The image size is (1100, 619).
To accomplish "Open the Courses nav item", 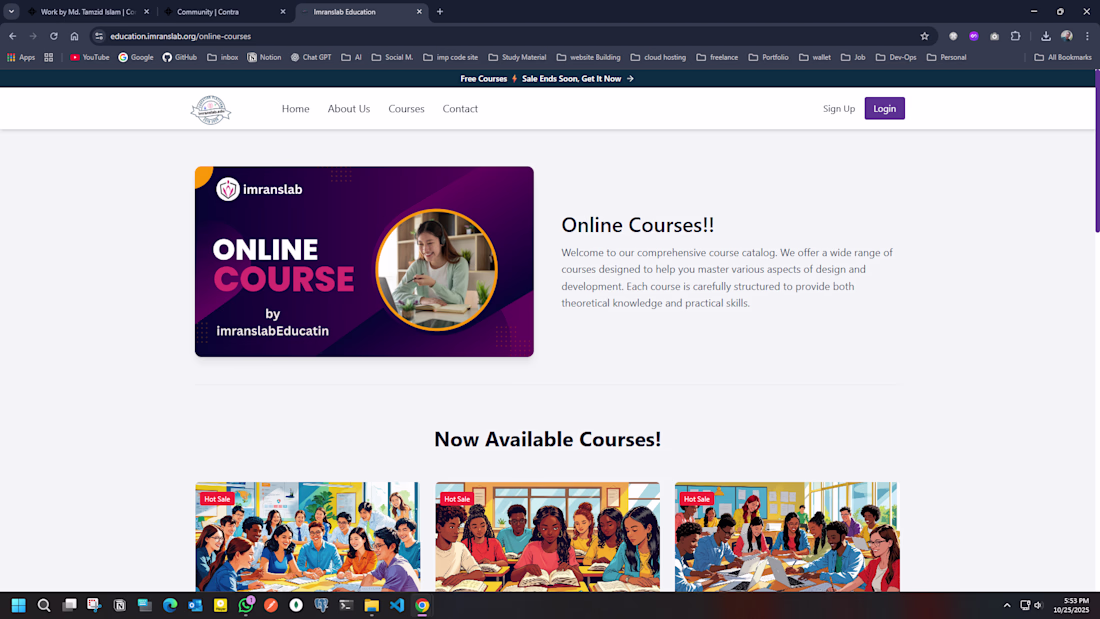I will (x=406, y=109).
